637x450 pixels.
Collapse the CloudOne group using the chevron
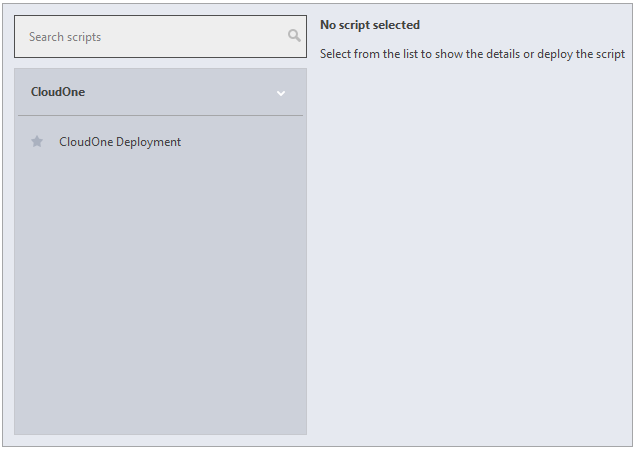281,93
